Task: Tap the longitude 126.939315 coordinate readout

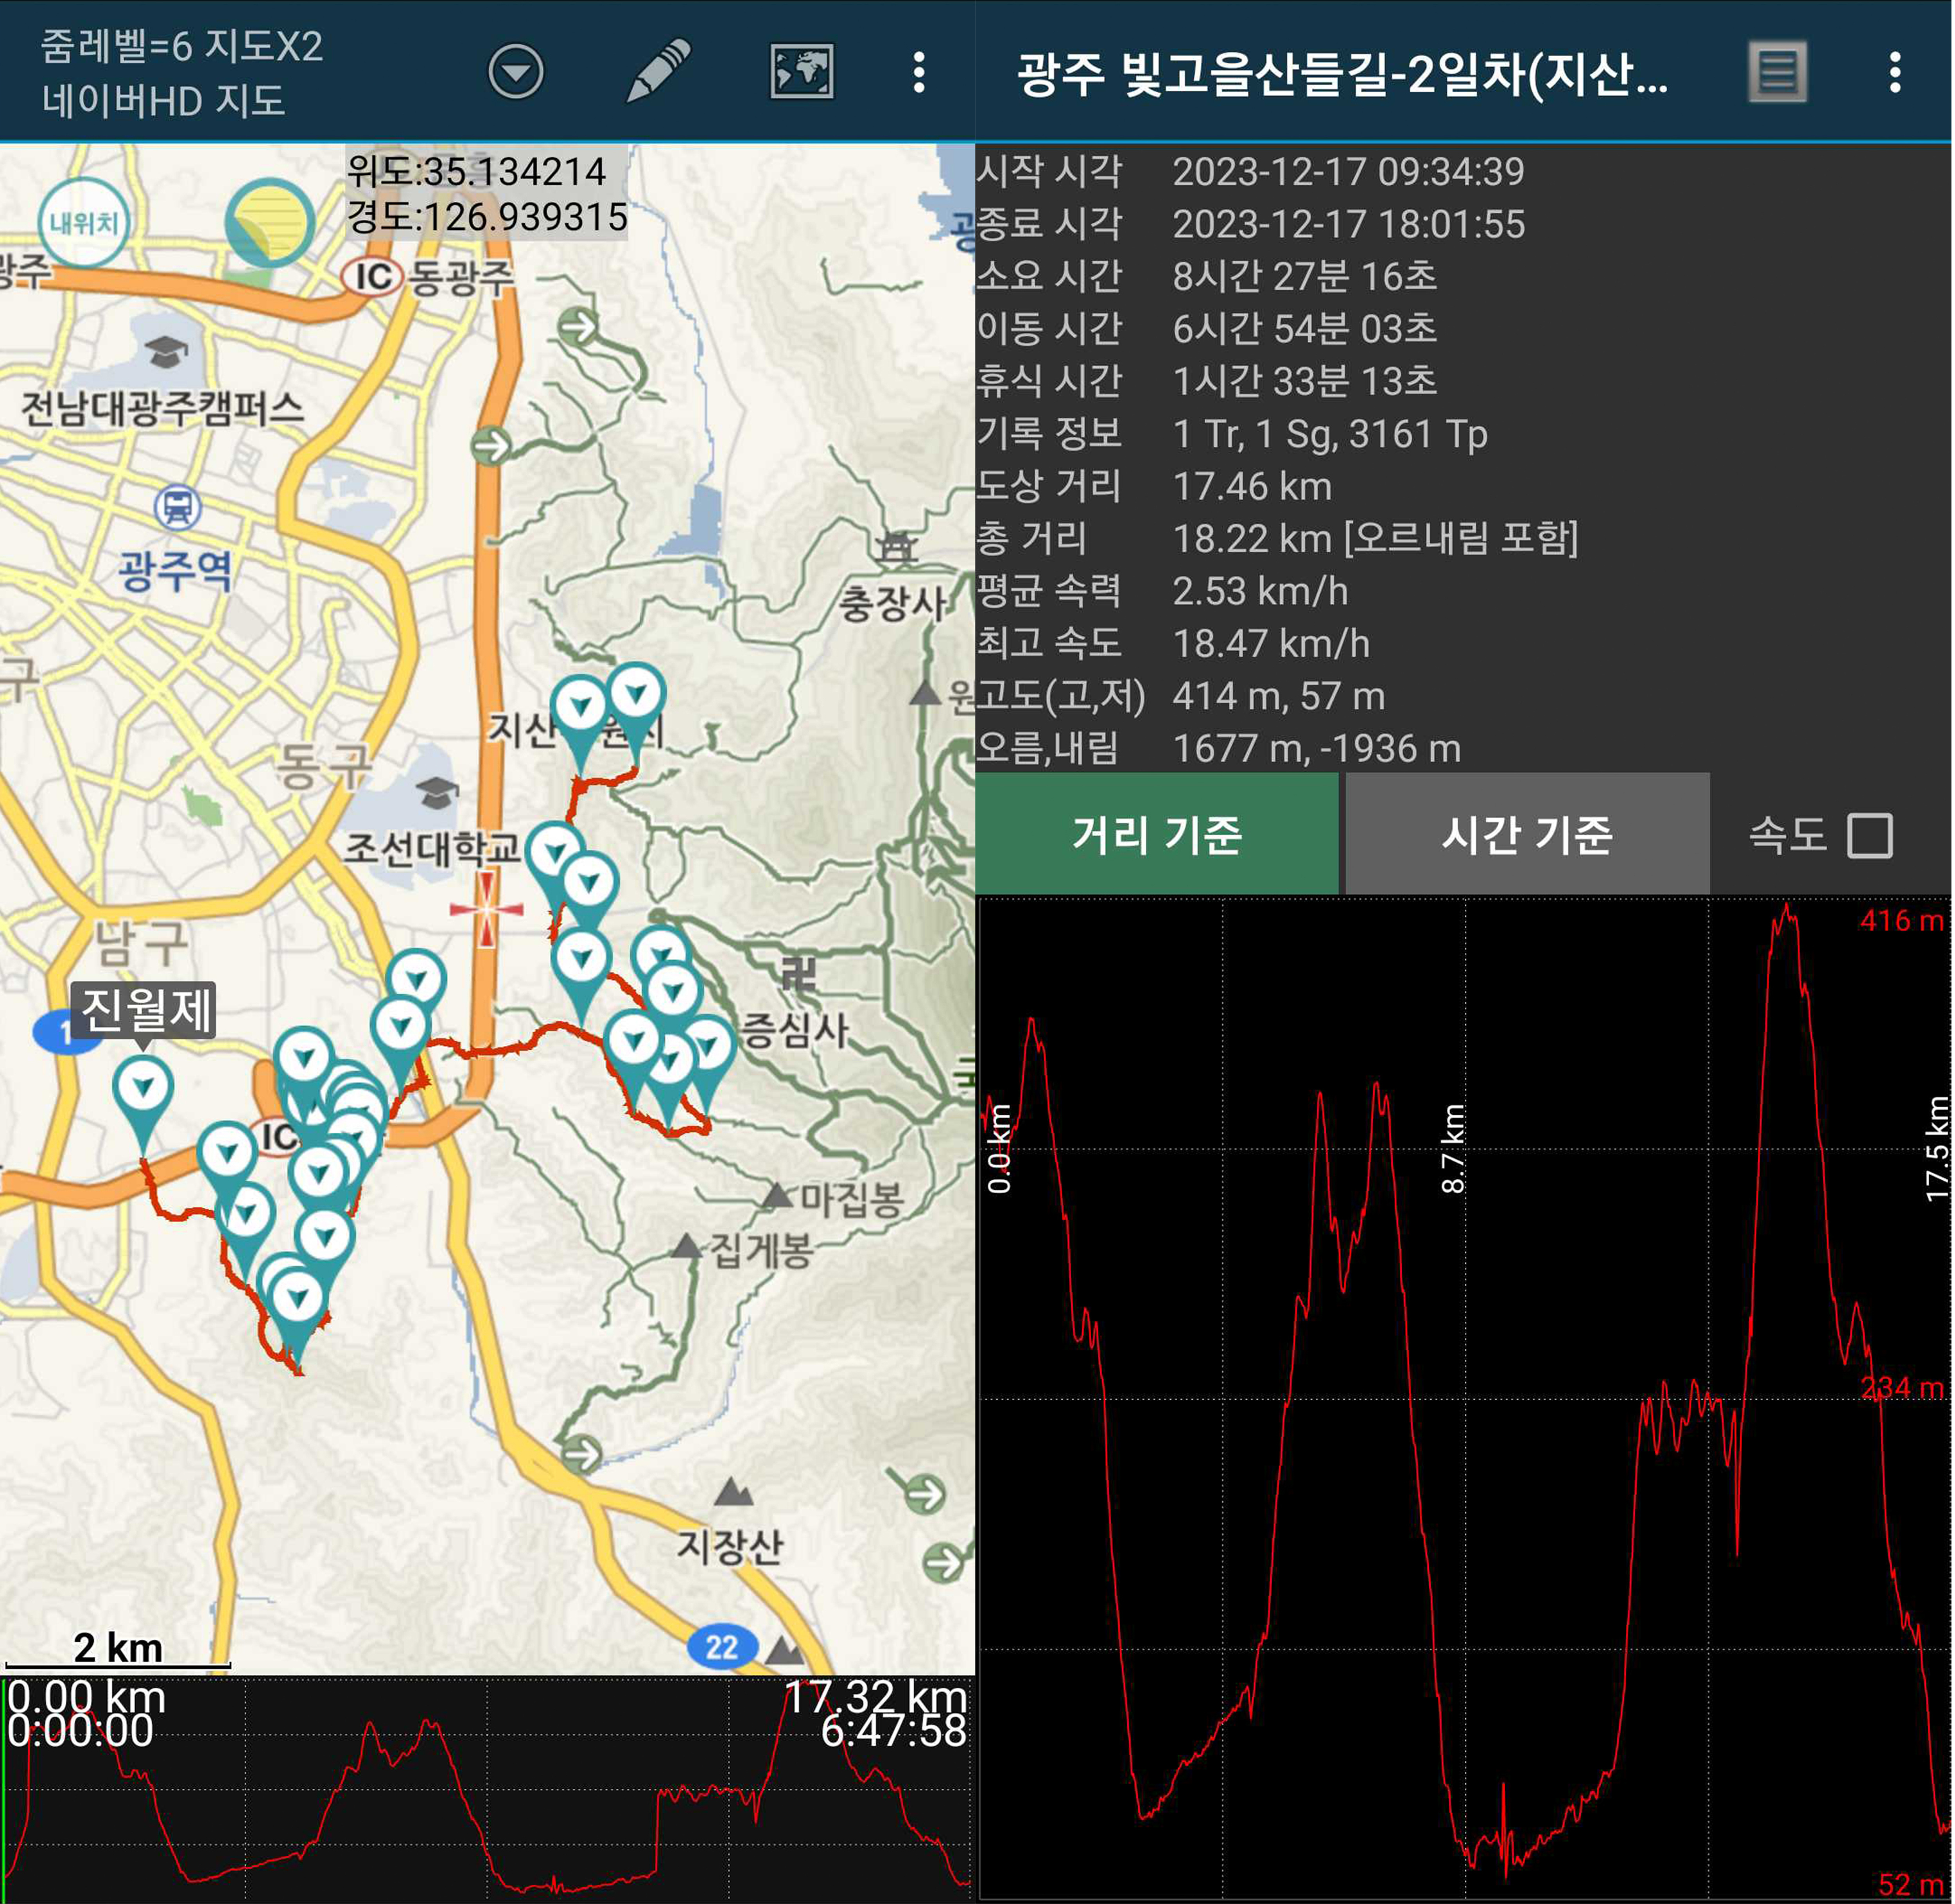Action: (487, 217)
